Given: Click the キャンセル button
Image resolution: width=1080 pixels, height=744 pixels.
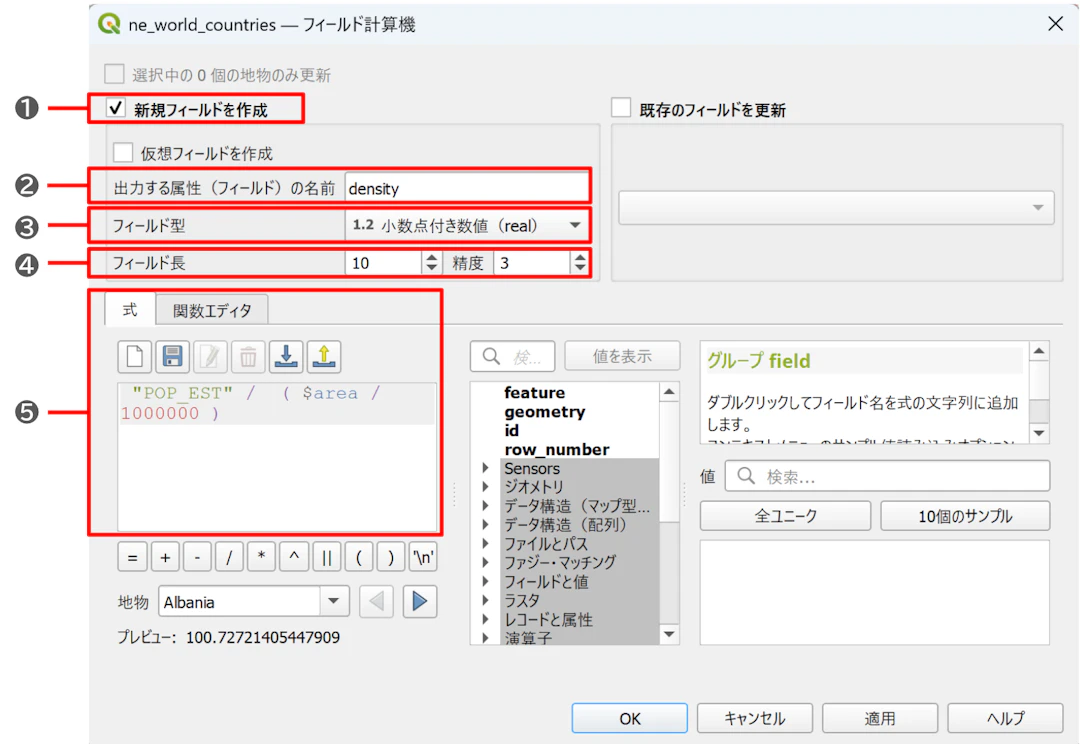Looking at the screenshot, I should click(x=755, y=719).
